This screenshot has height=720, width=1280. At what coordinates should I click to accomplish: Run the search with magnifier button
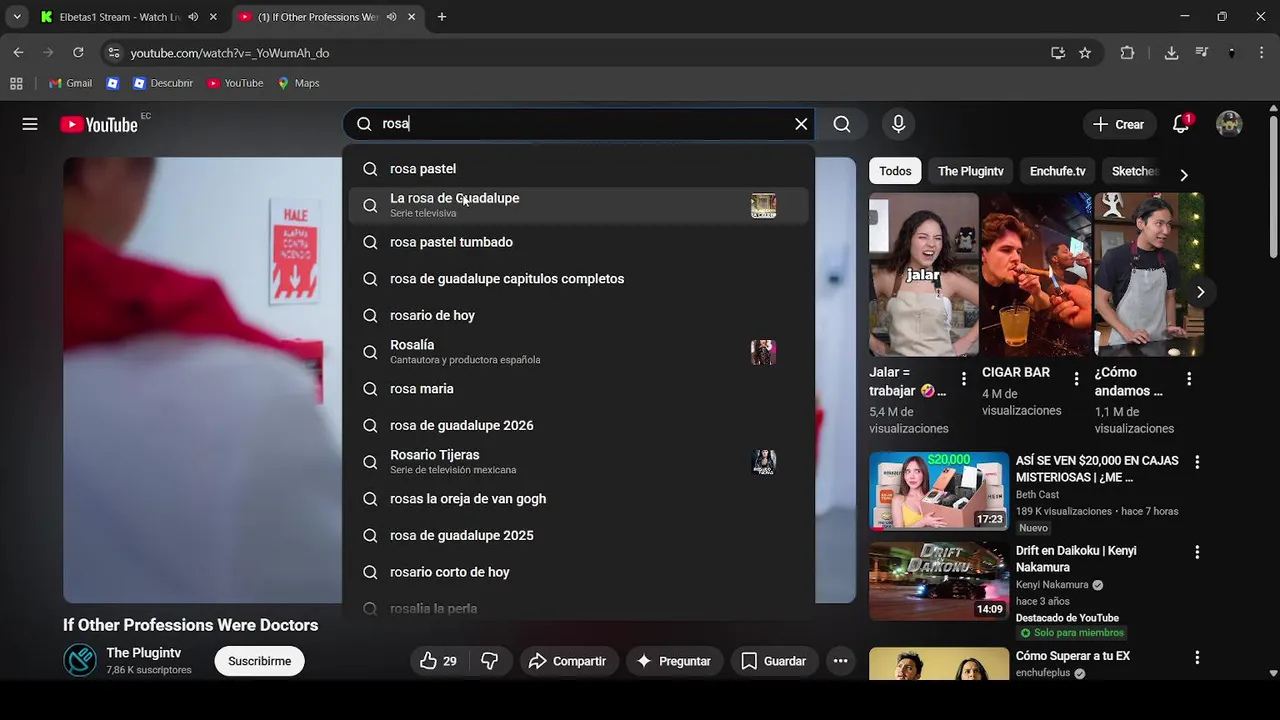click(x=842, y=124)
